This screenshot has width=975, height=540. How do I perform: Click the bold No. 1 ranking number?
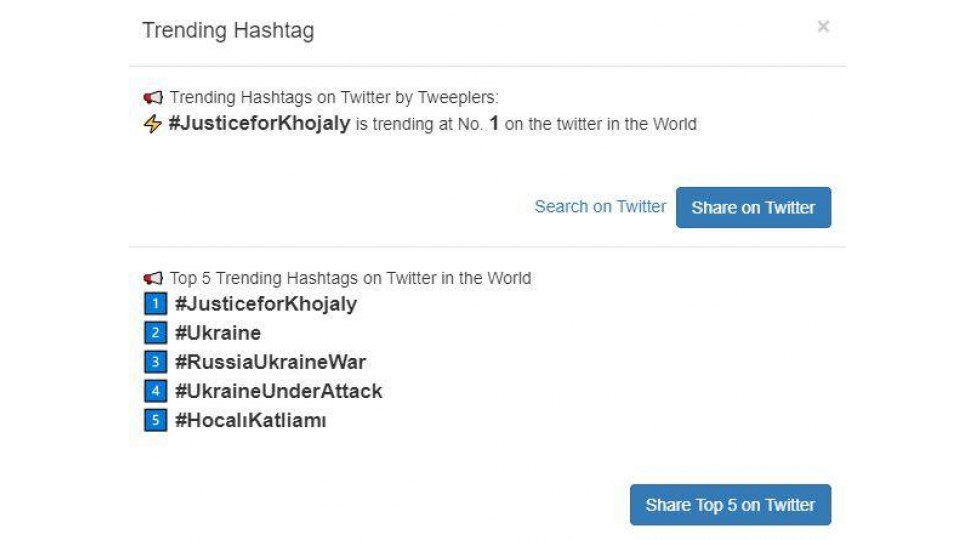point(493,125)
